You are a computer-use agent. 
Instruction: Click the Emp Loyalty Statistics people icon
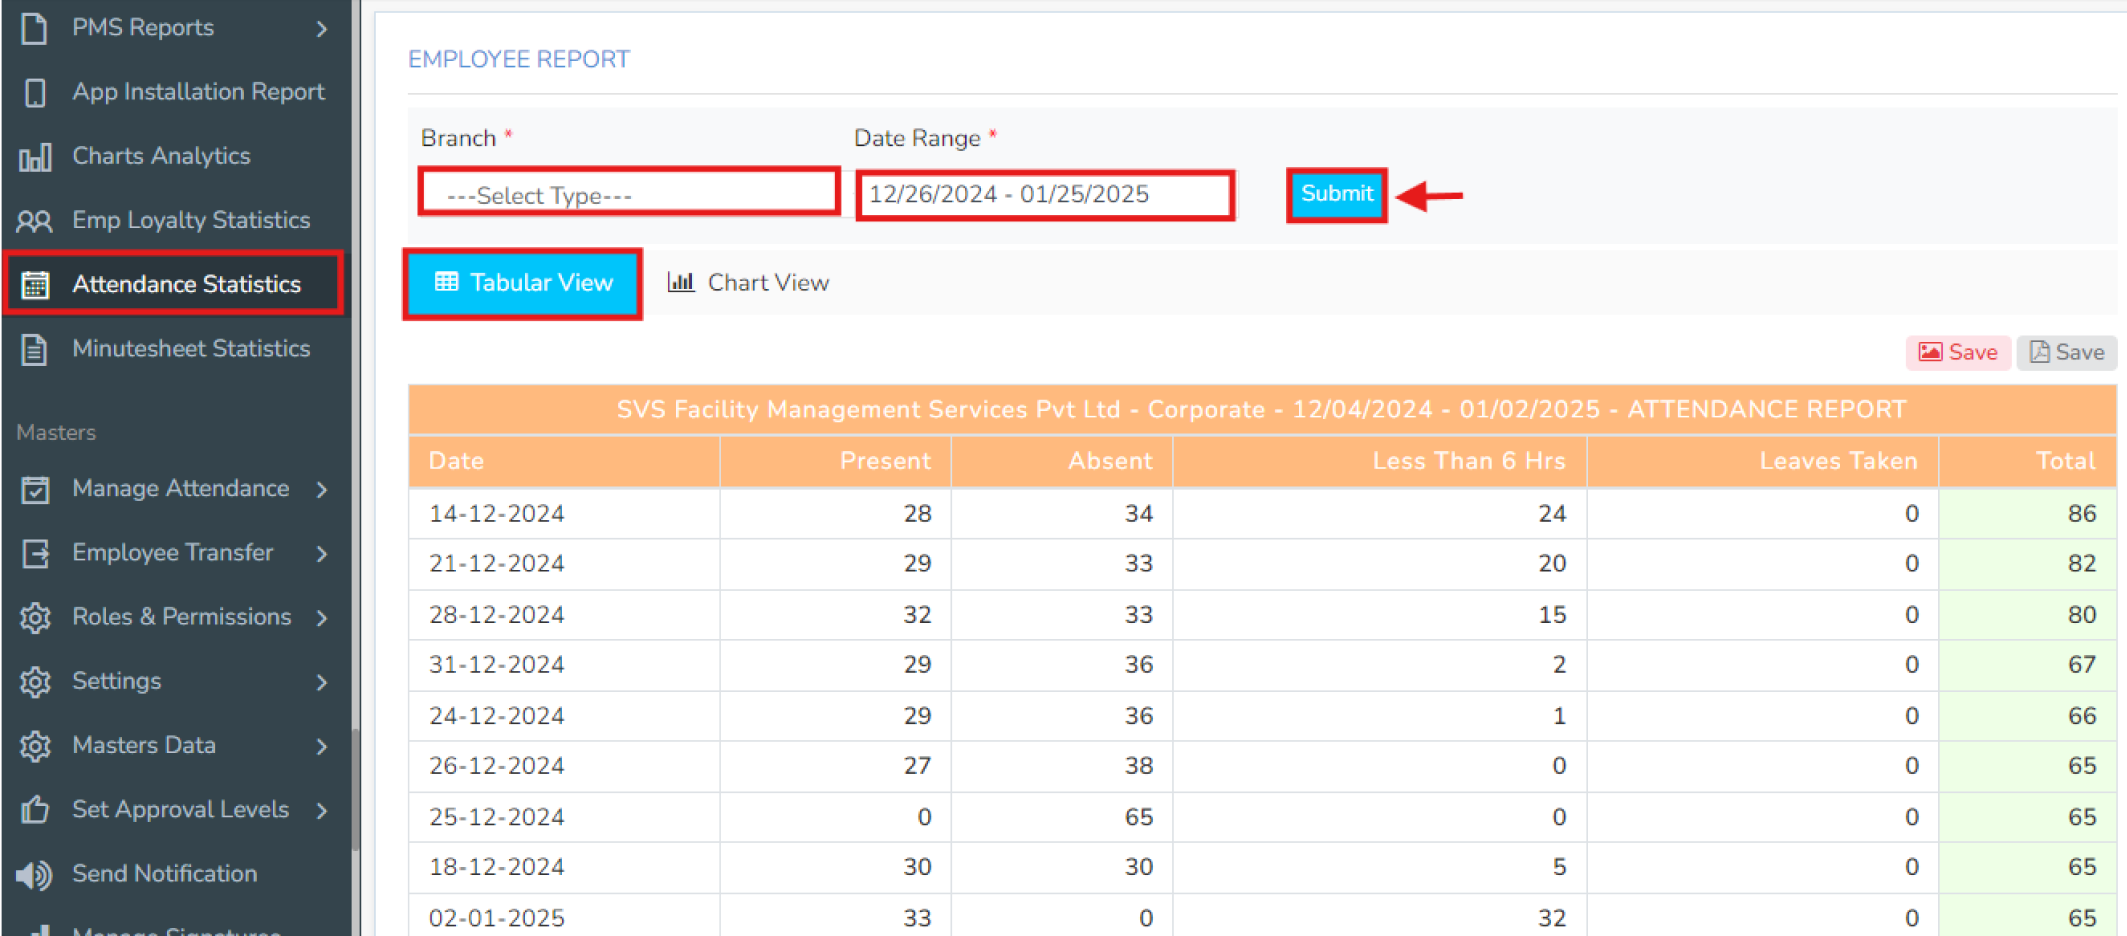[x=35, y=221]
